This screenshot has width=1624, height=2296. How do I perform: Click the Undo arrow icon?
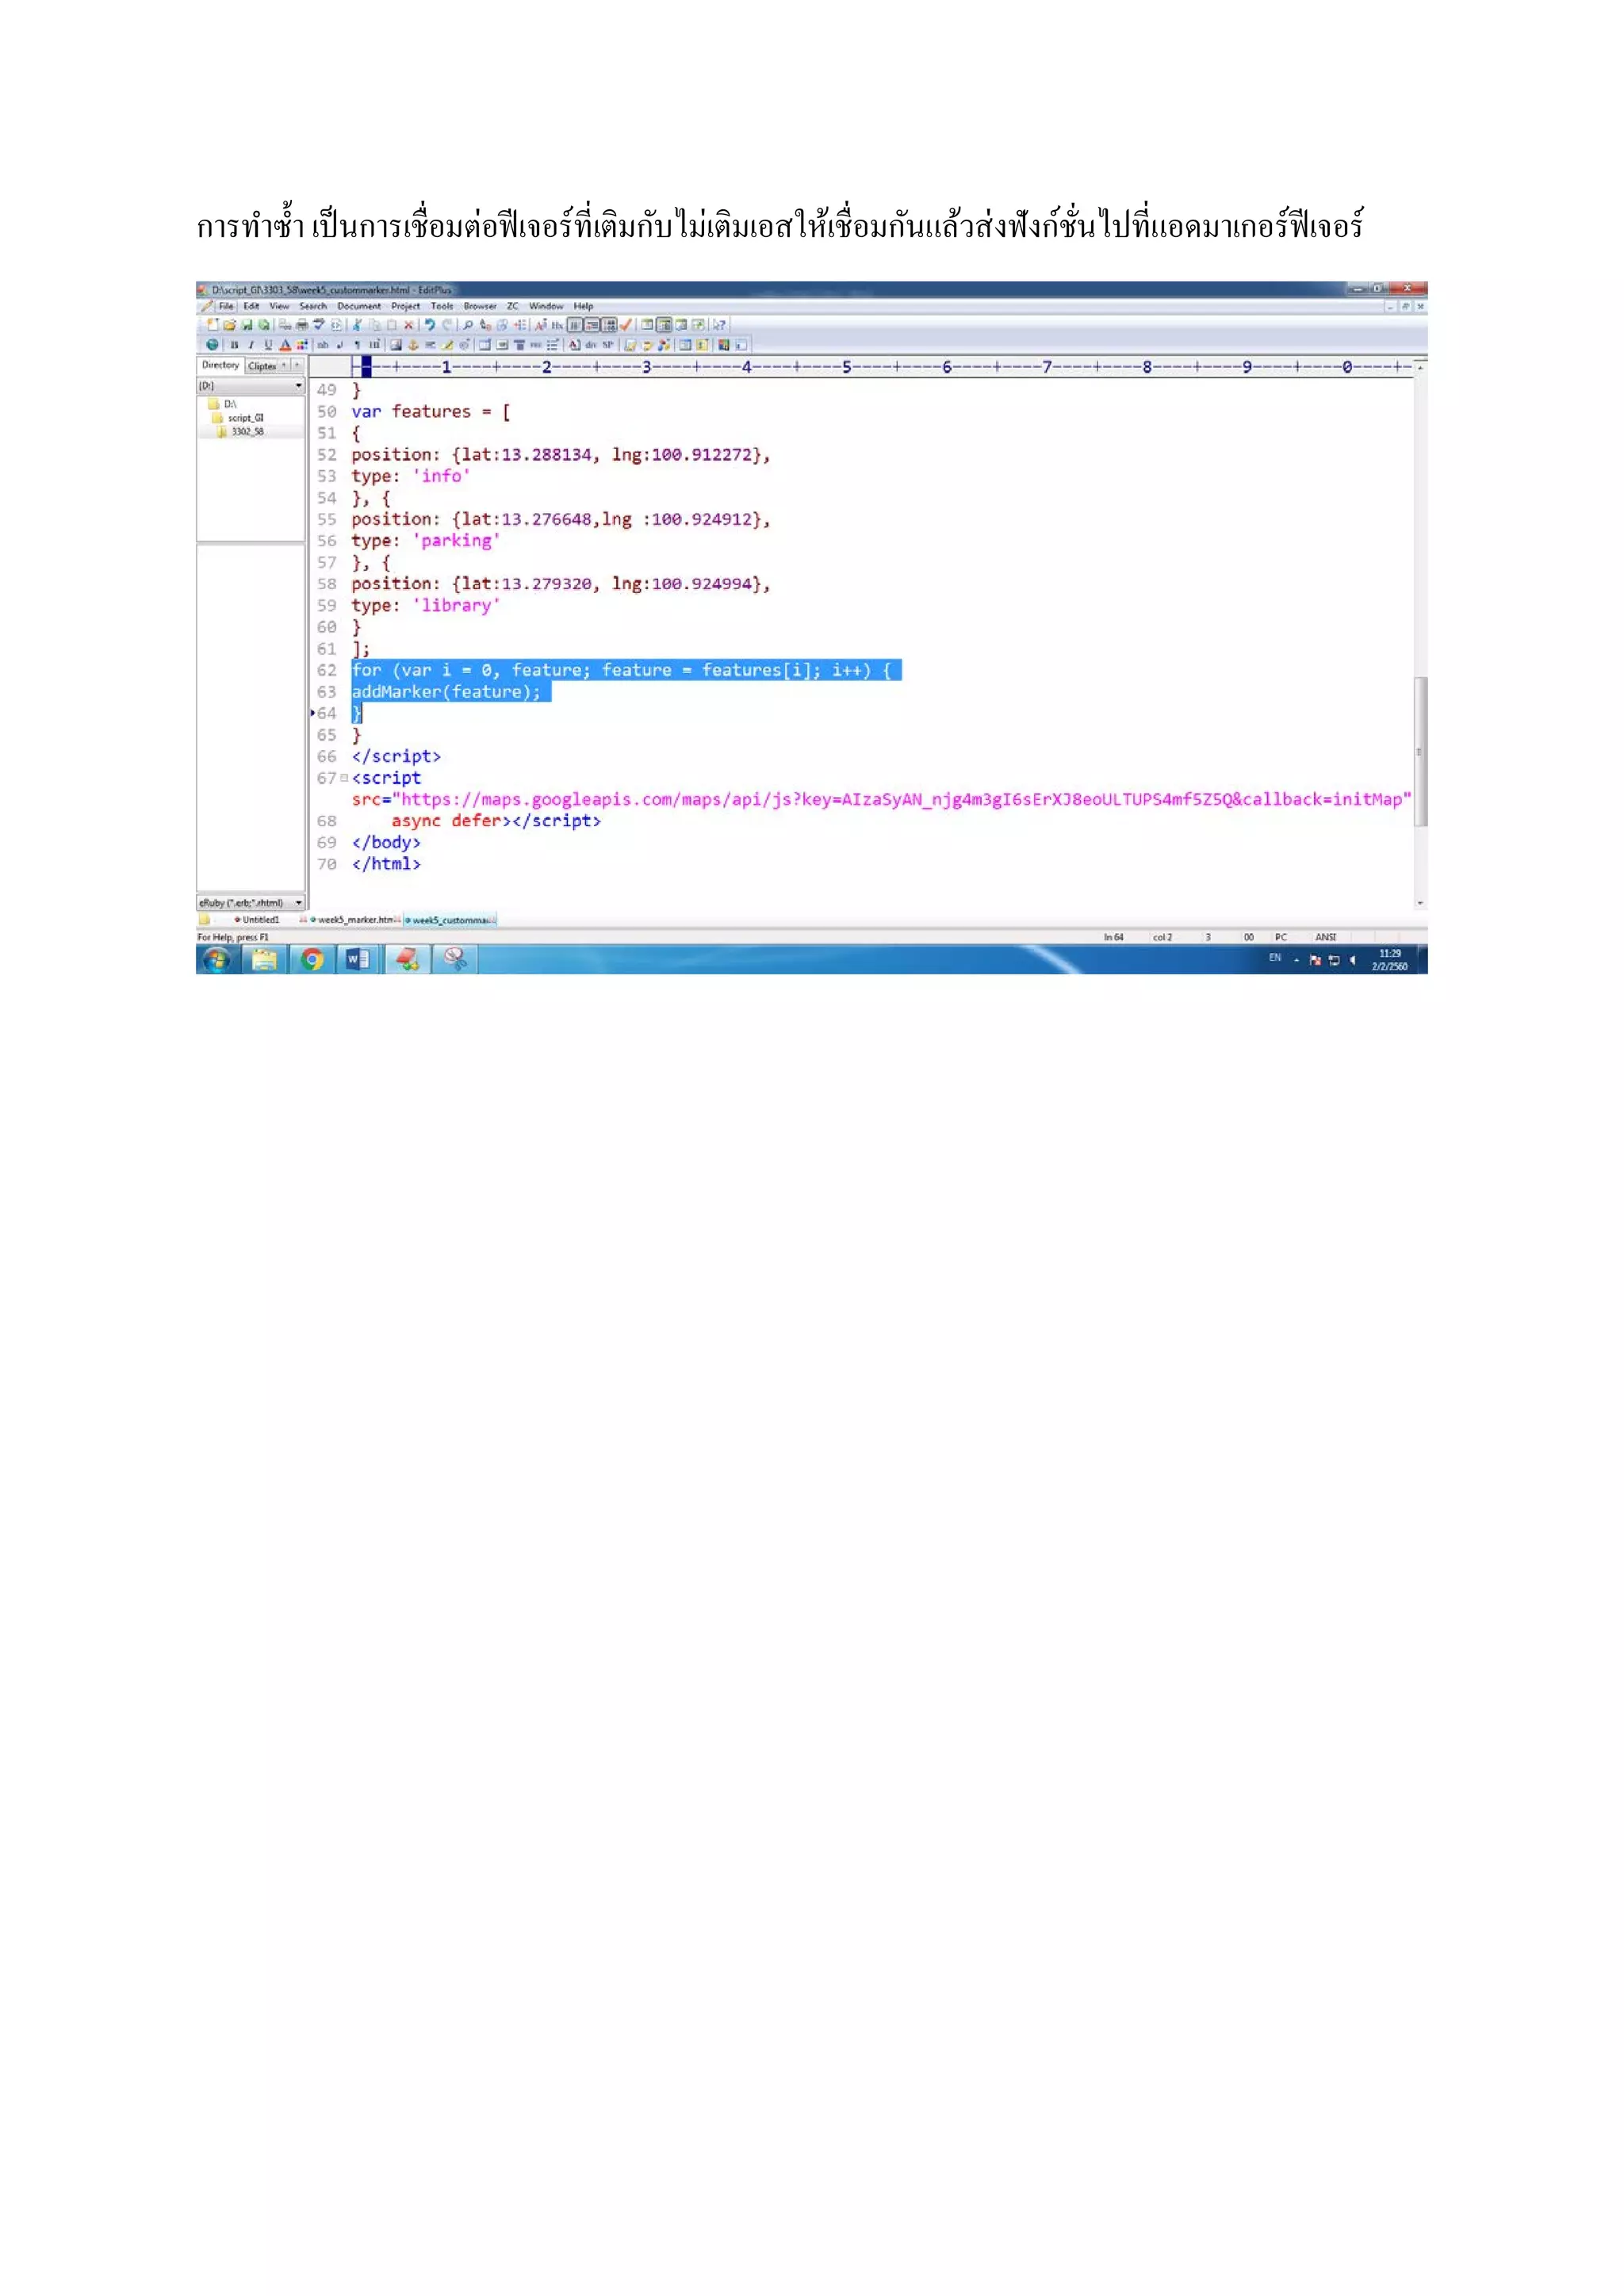coord(430,325)
